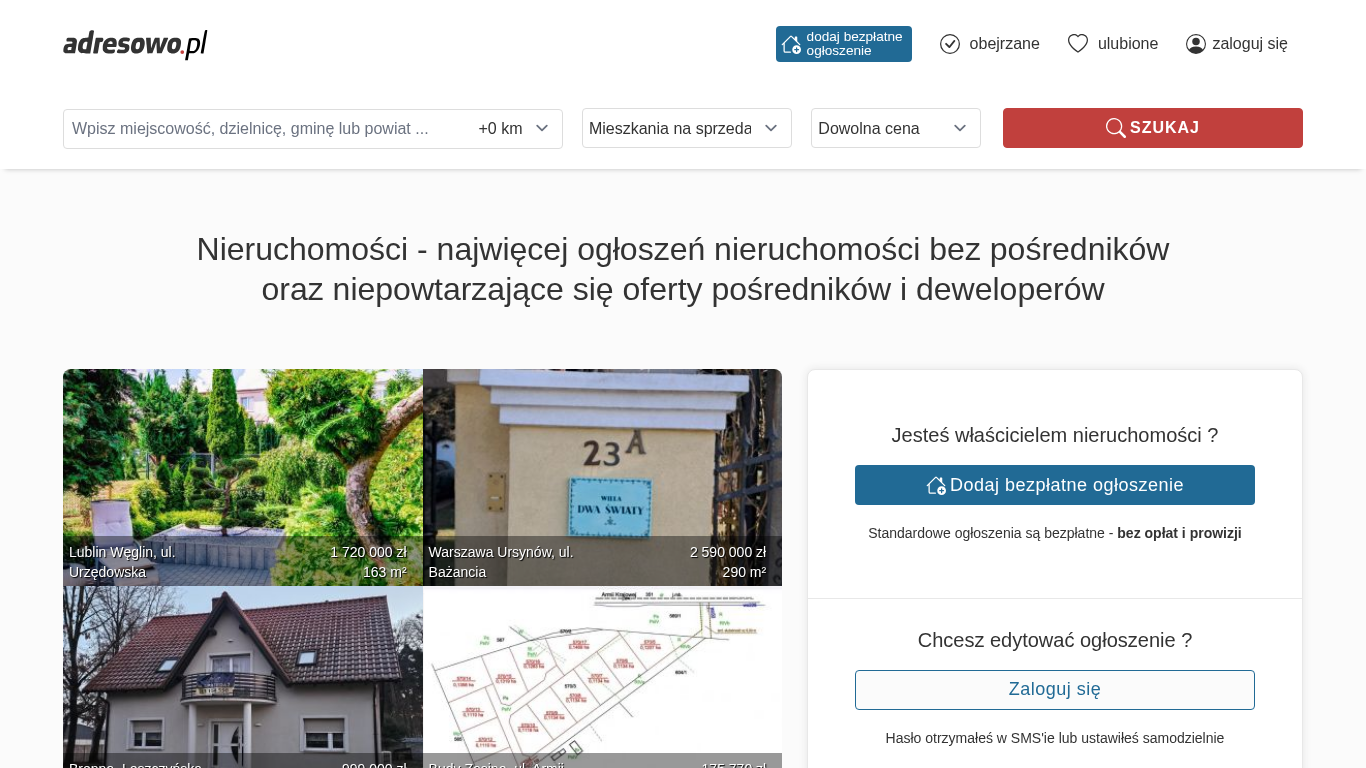1366x768 pixels.
Task: Focus the location search input field
Action: [265, 129]
